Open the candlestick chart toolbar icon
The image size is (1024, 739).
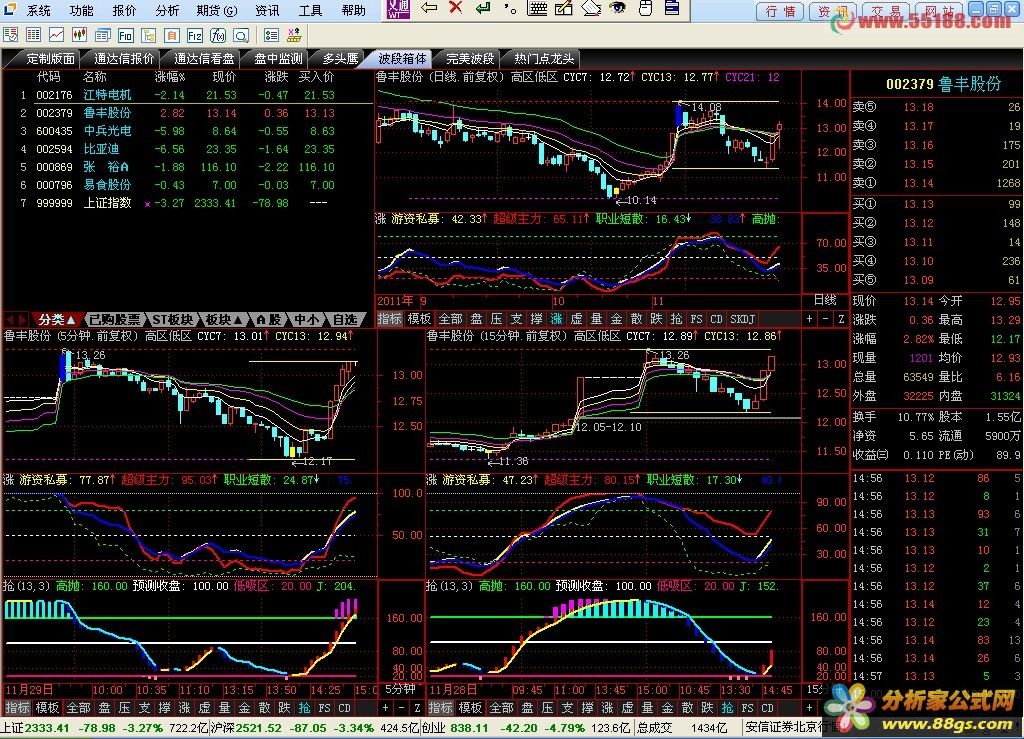(x=79, y=35)
